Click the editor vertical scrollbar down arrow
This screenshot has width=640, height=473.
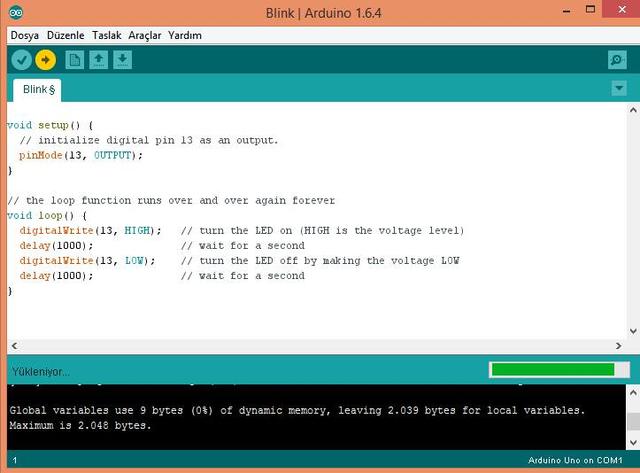click(x=633, y=331)
